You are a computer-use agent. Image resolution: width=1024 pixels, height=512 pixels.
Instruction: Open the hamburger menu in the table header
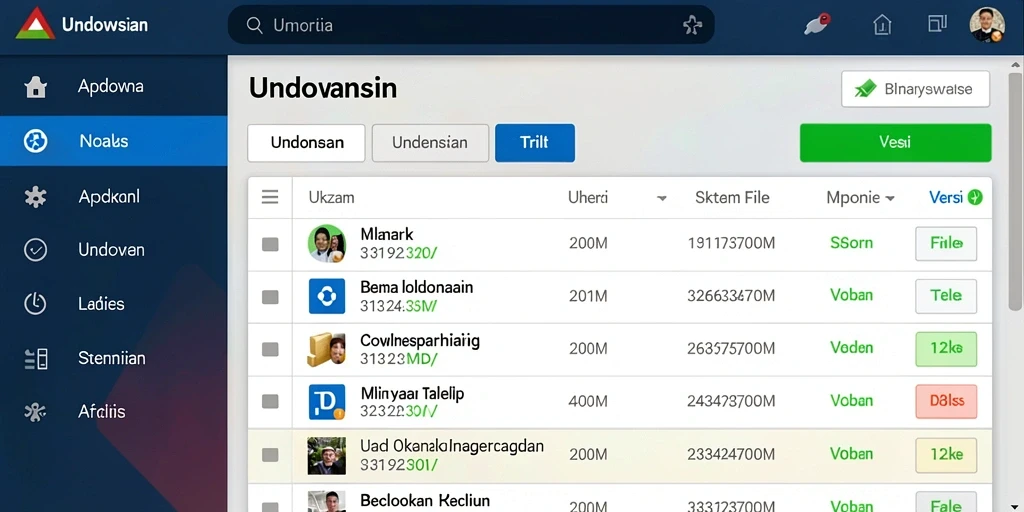point(270,197)
